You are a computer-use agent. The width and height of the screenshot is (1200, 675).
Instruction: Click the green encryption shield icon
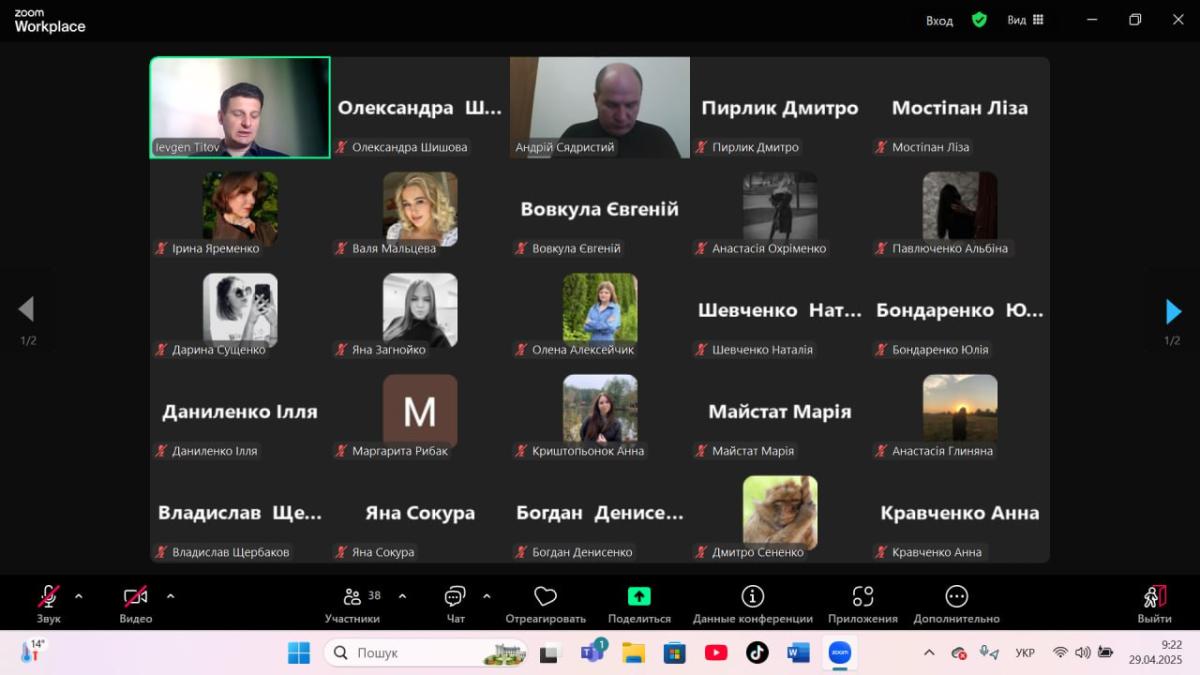click(x=979, y=20)
